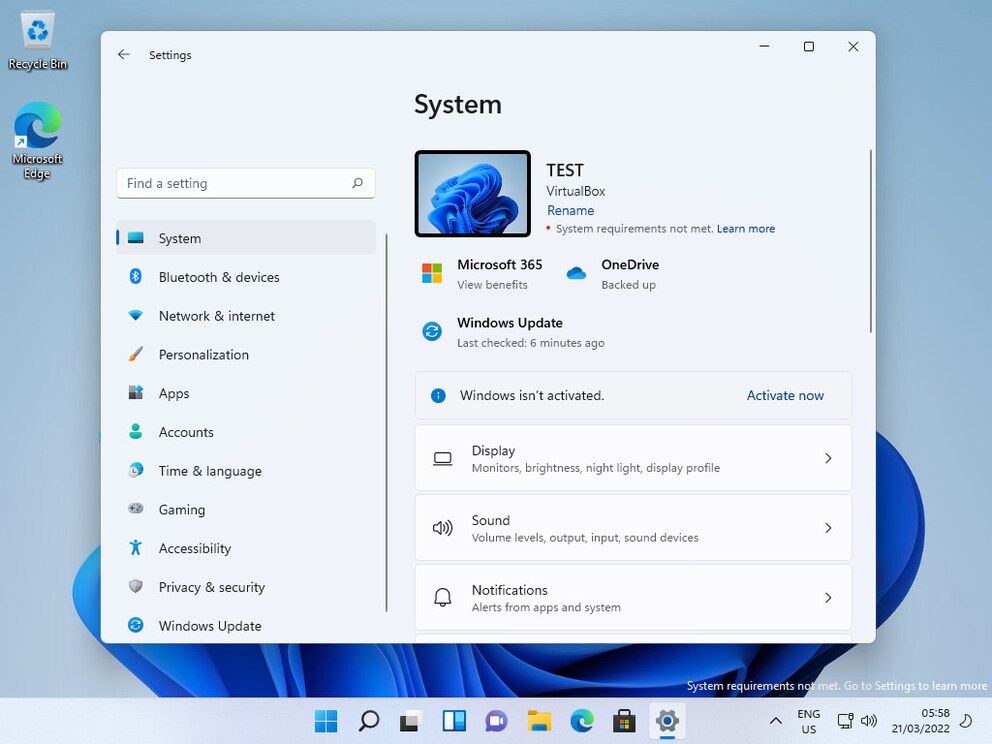The height and width of the screenshot is (744, 992).
Task: Launch Microsoft Edge from the taskbar
Action: pyautogui.click(x=582, y=721)
